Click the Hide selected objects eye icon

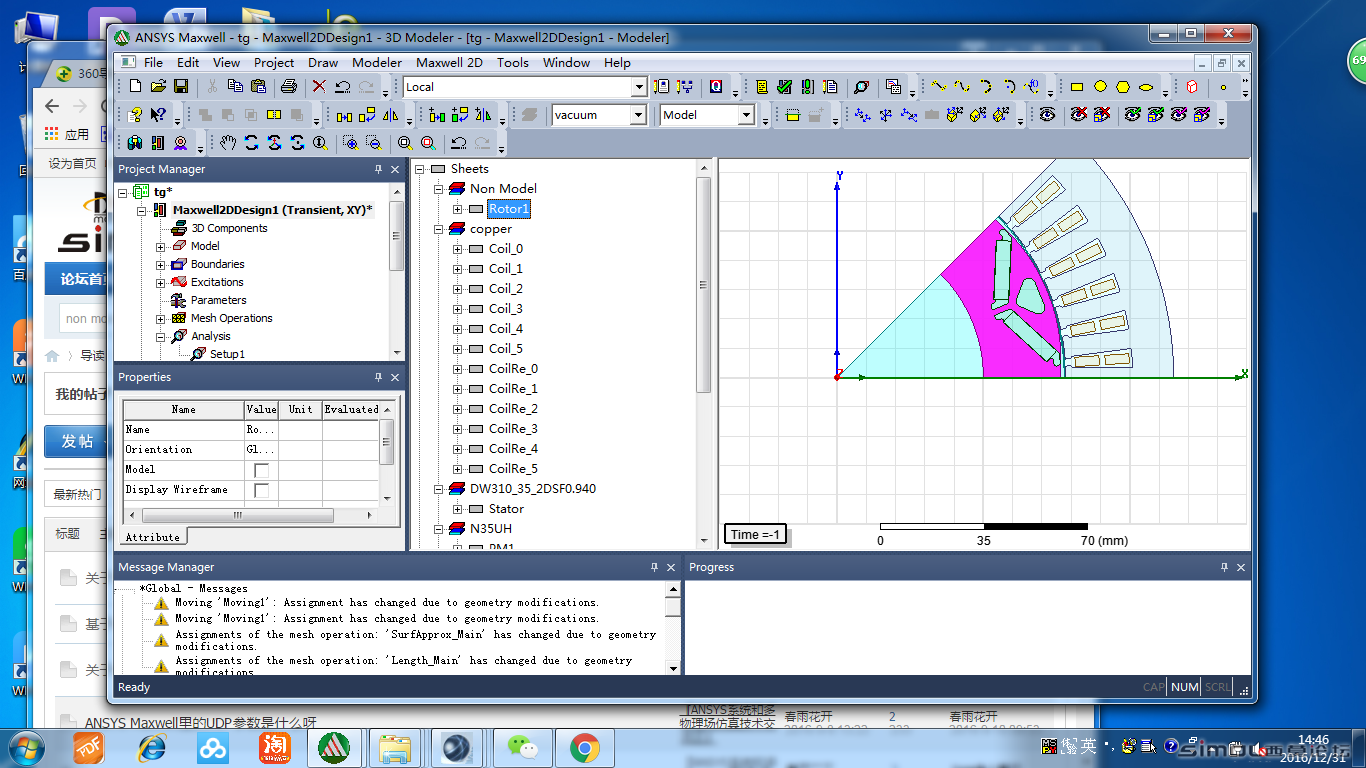tap(1078, 115)
